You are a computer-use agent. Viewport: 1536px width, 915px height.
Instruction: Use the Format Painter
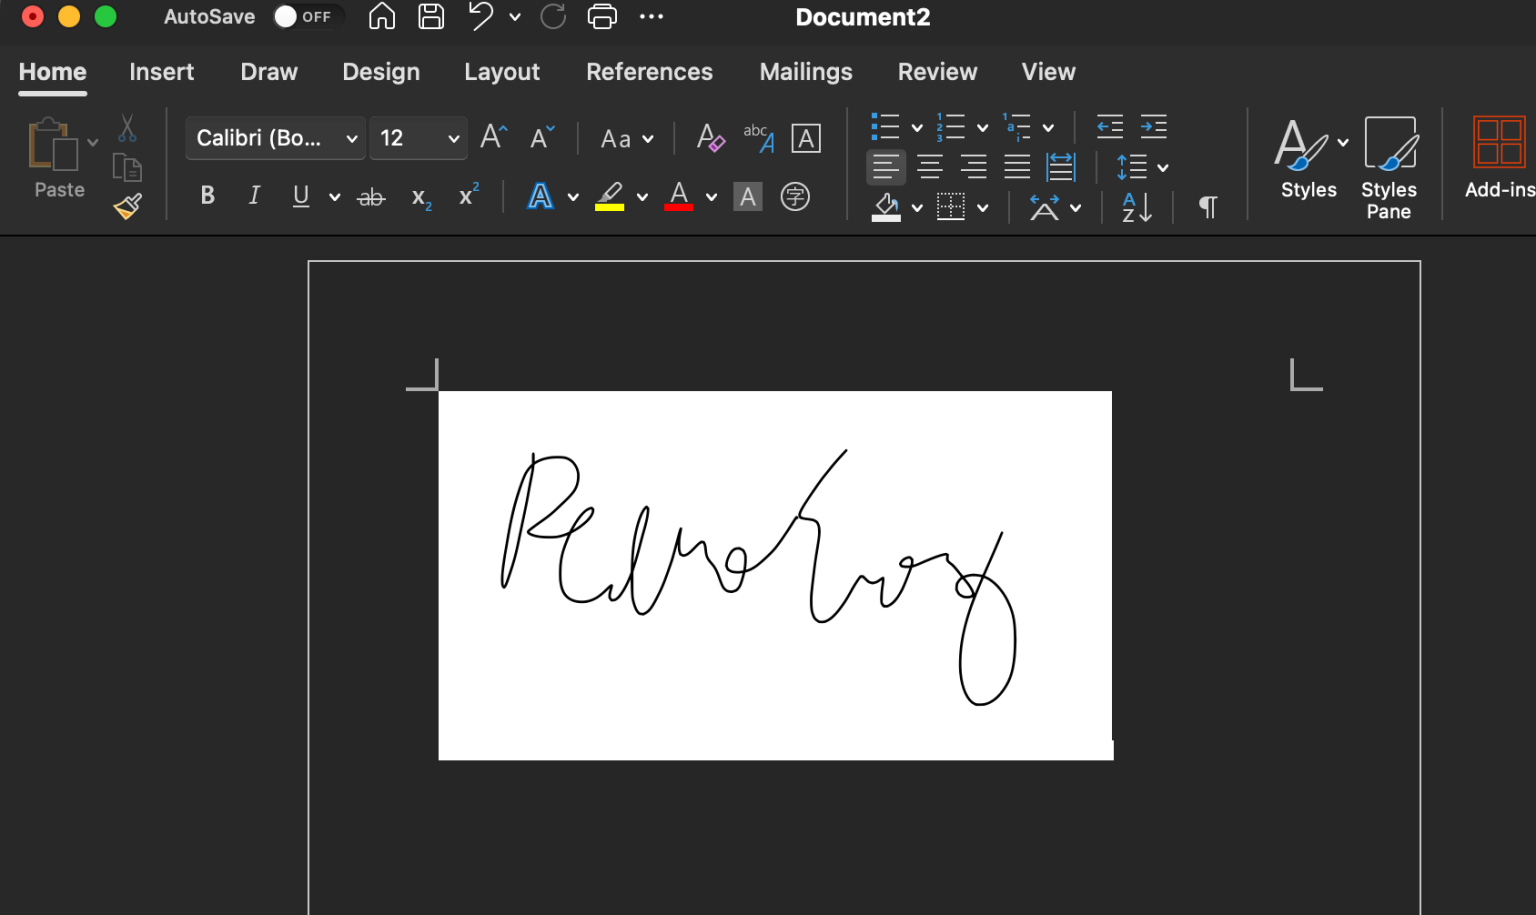pyautogui.click(x=127, y=206)
